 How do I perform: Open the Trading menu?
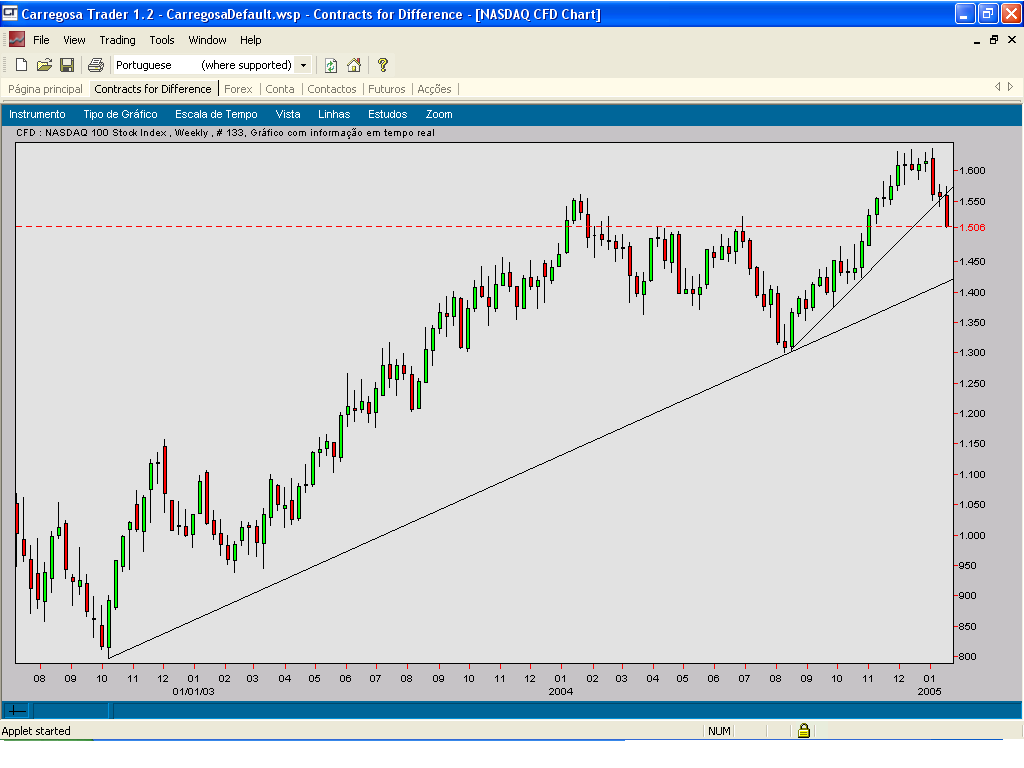[117, 40]
